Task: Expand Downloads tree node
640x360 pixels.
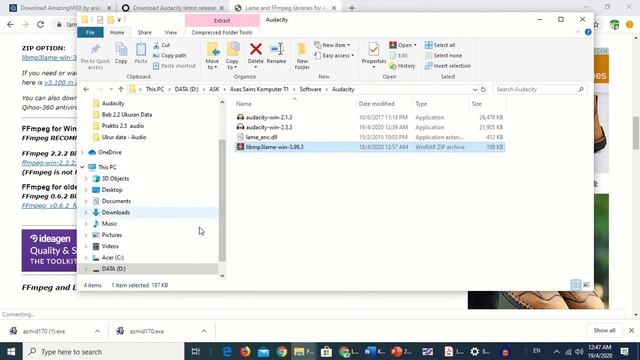Action: tap(86, 213)
